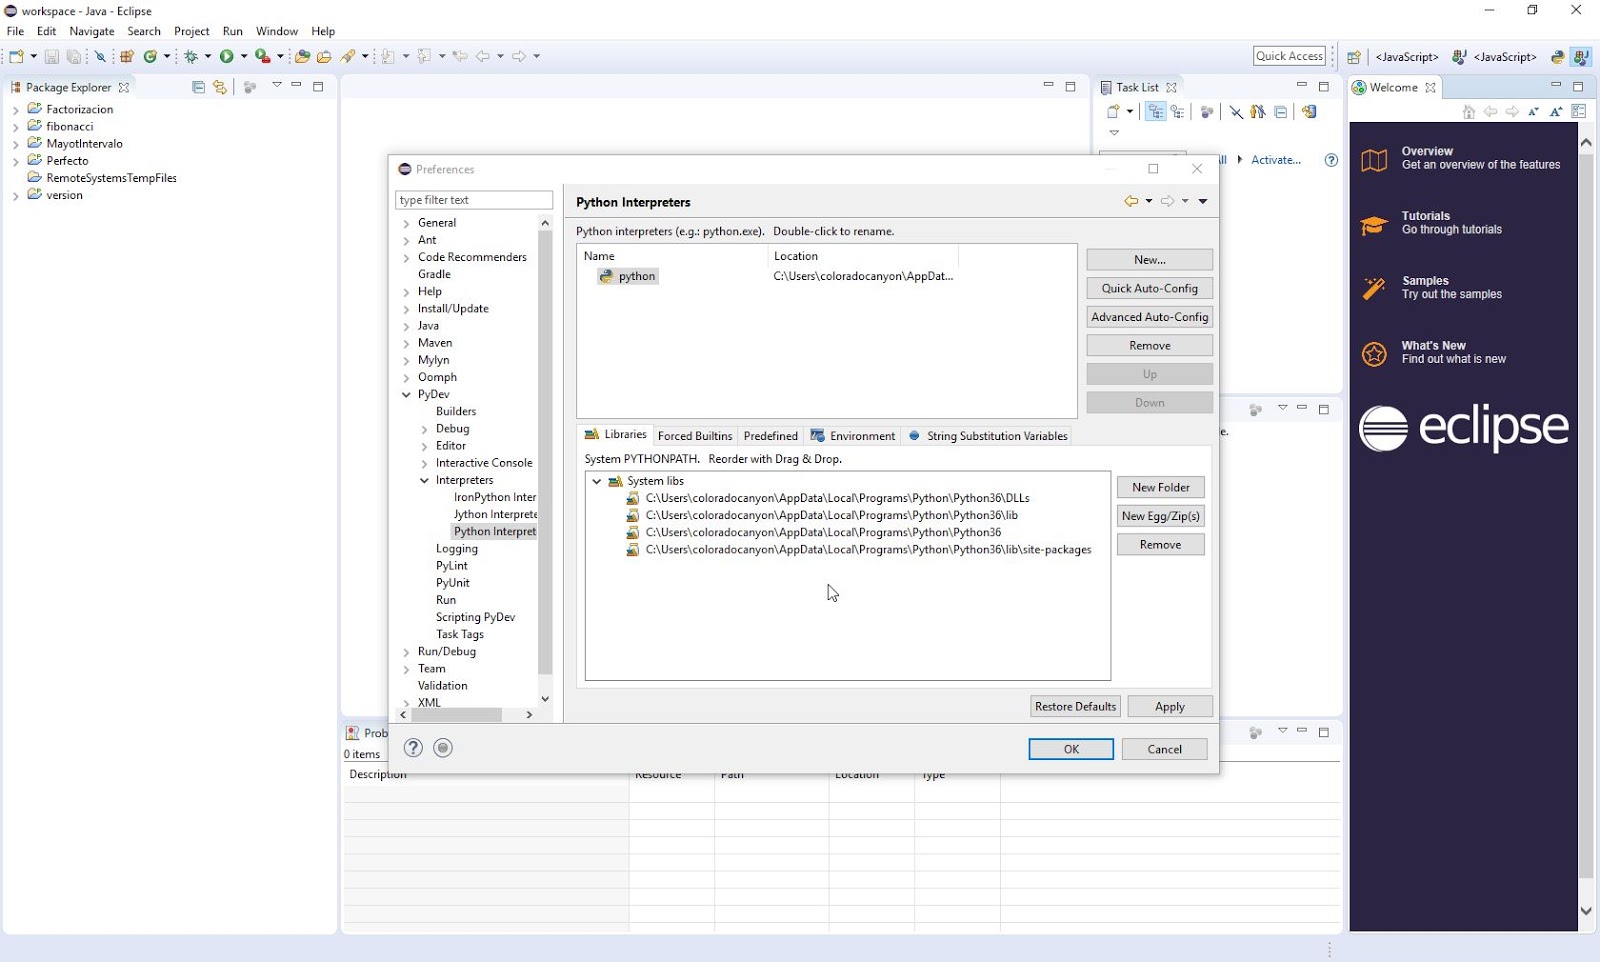Toggle Scheduled presentation in Task List
1600x962 pixels.
pos(1178,112)
